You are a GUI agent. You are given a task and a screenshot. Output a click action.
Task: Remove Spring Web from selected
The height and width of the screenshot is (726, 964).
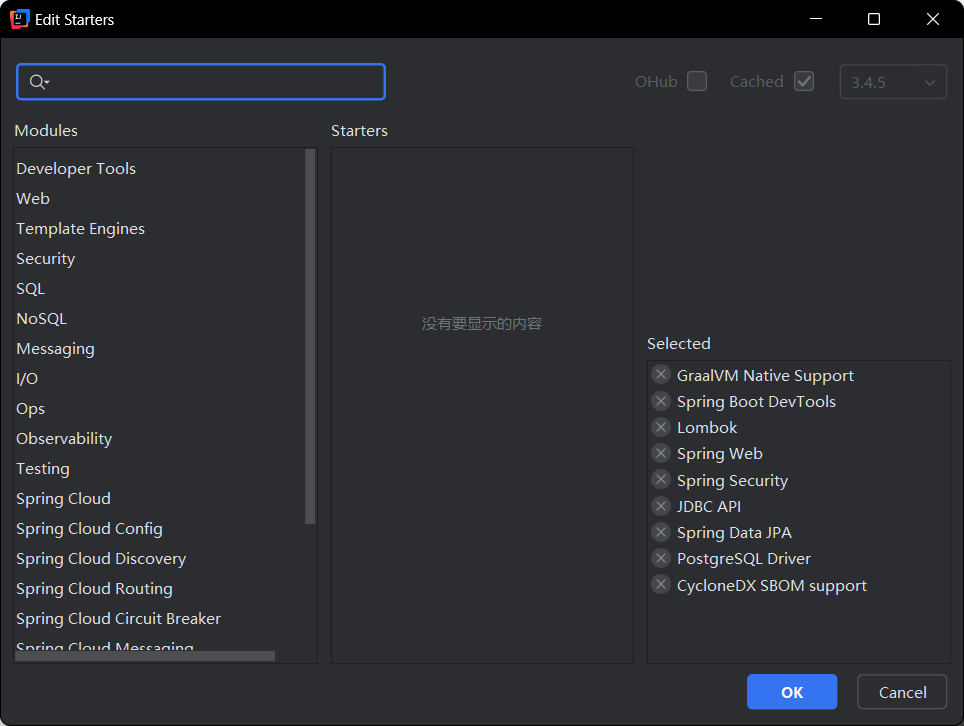(661, 453)
